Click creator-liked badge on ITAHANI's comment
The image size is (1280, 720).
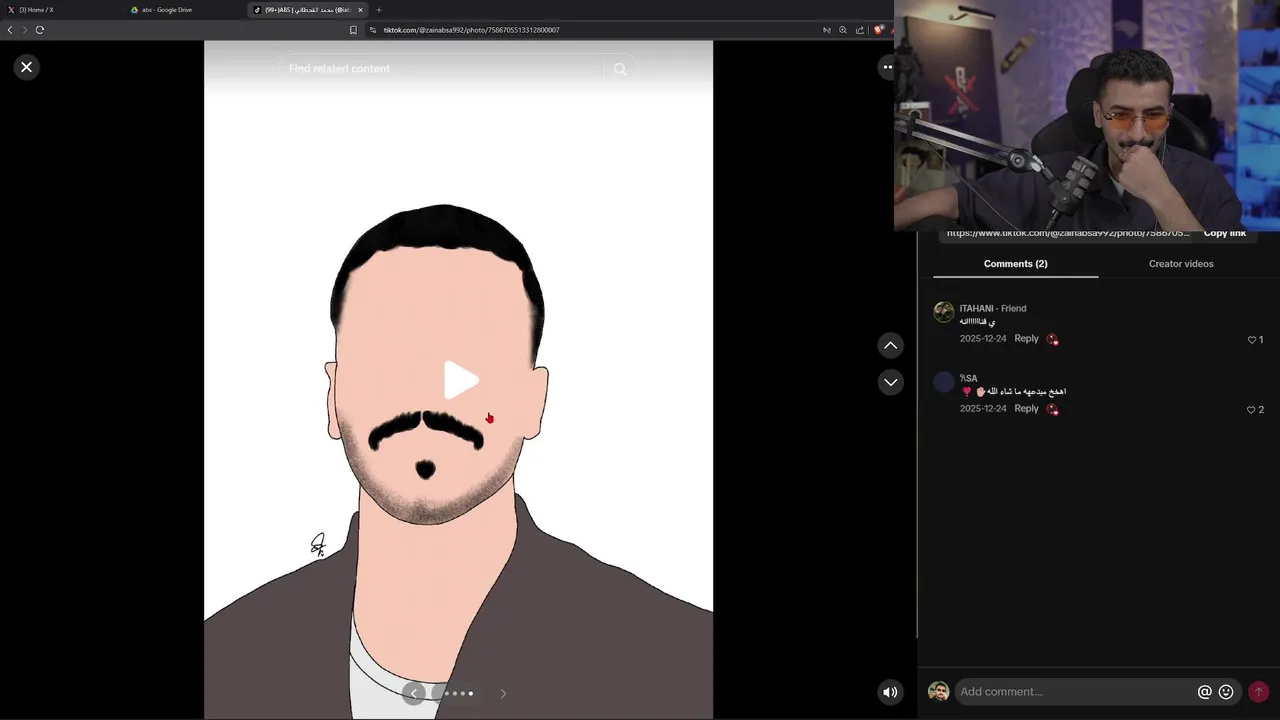(x=1052, y=339)
